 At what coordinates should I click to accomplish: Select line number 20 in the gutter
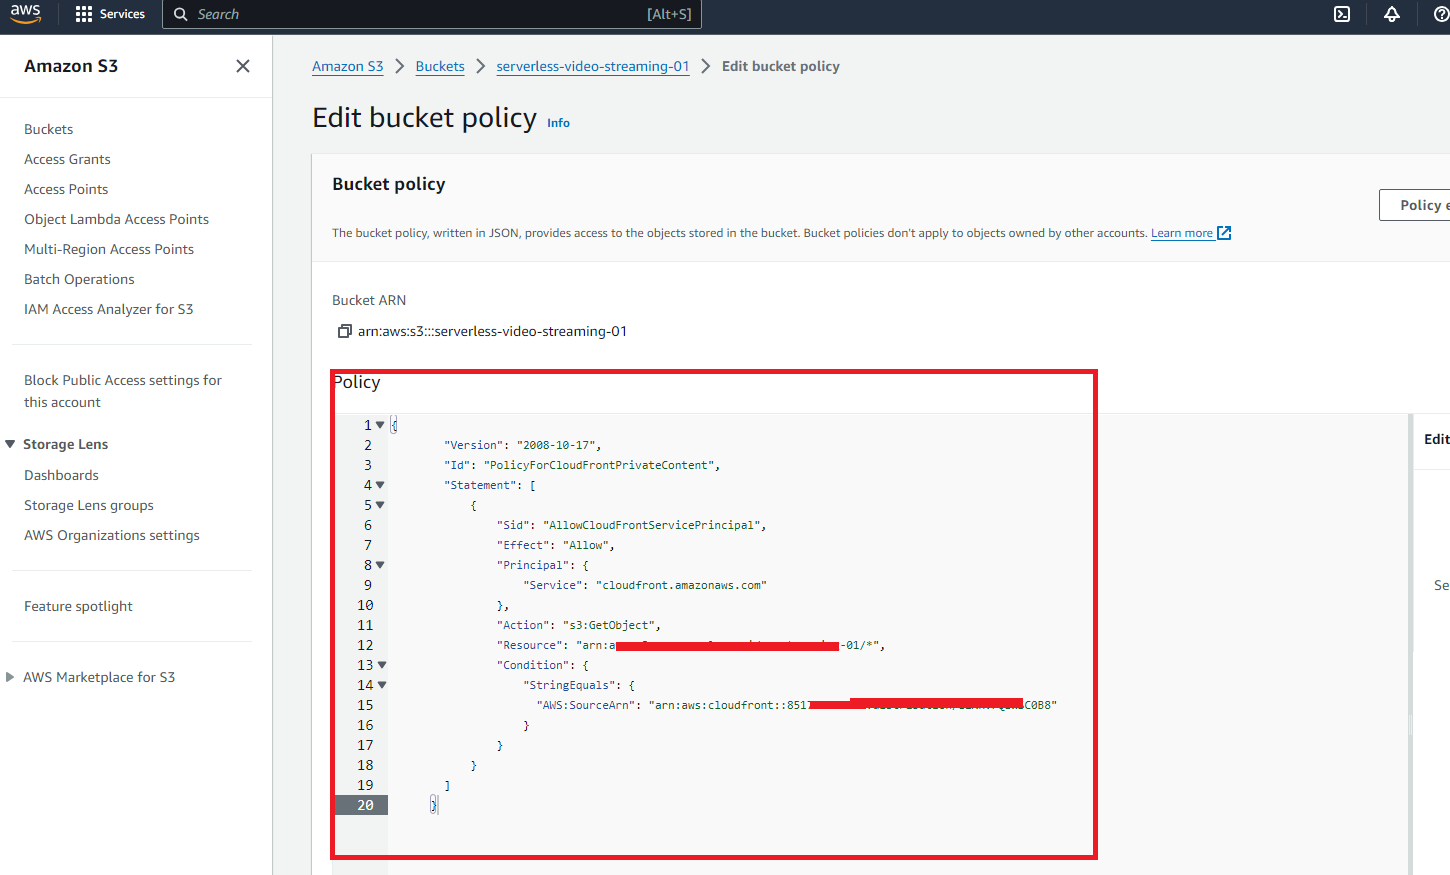click(365, 805)
